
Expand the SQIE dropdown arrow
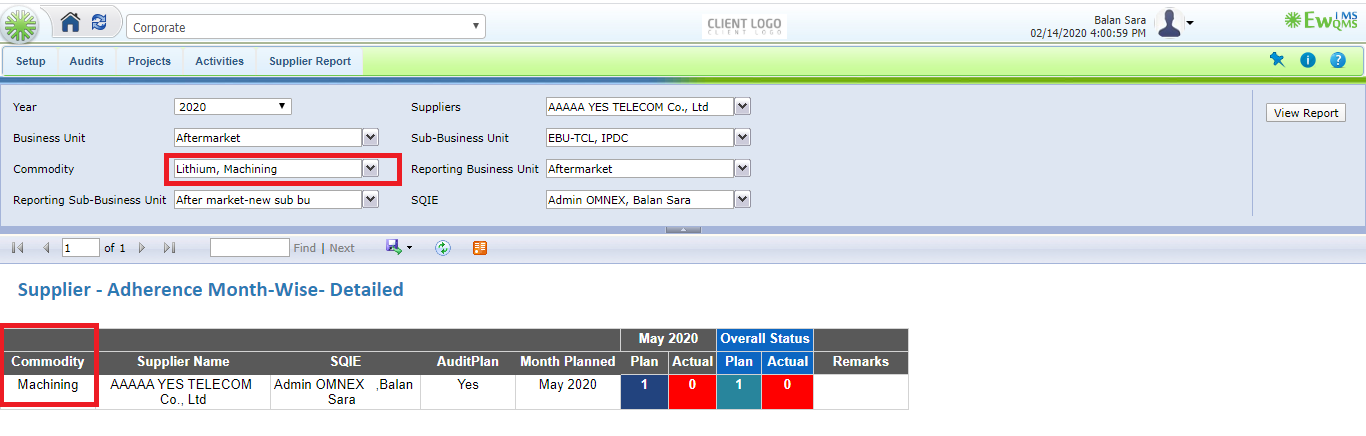[x=742, y=200]
